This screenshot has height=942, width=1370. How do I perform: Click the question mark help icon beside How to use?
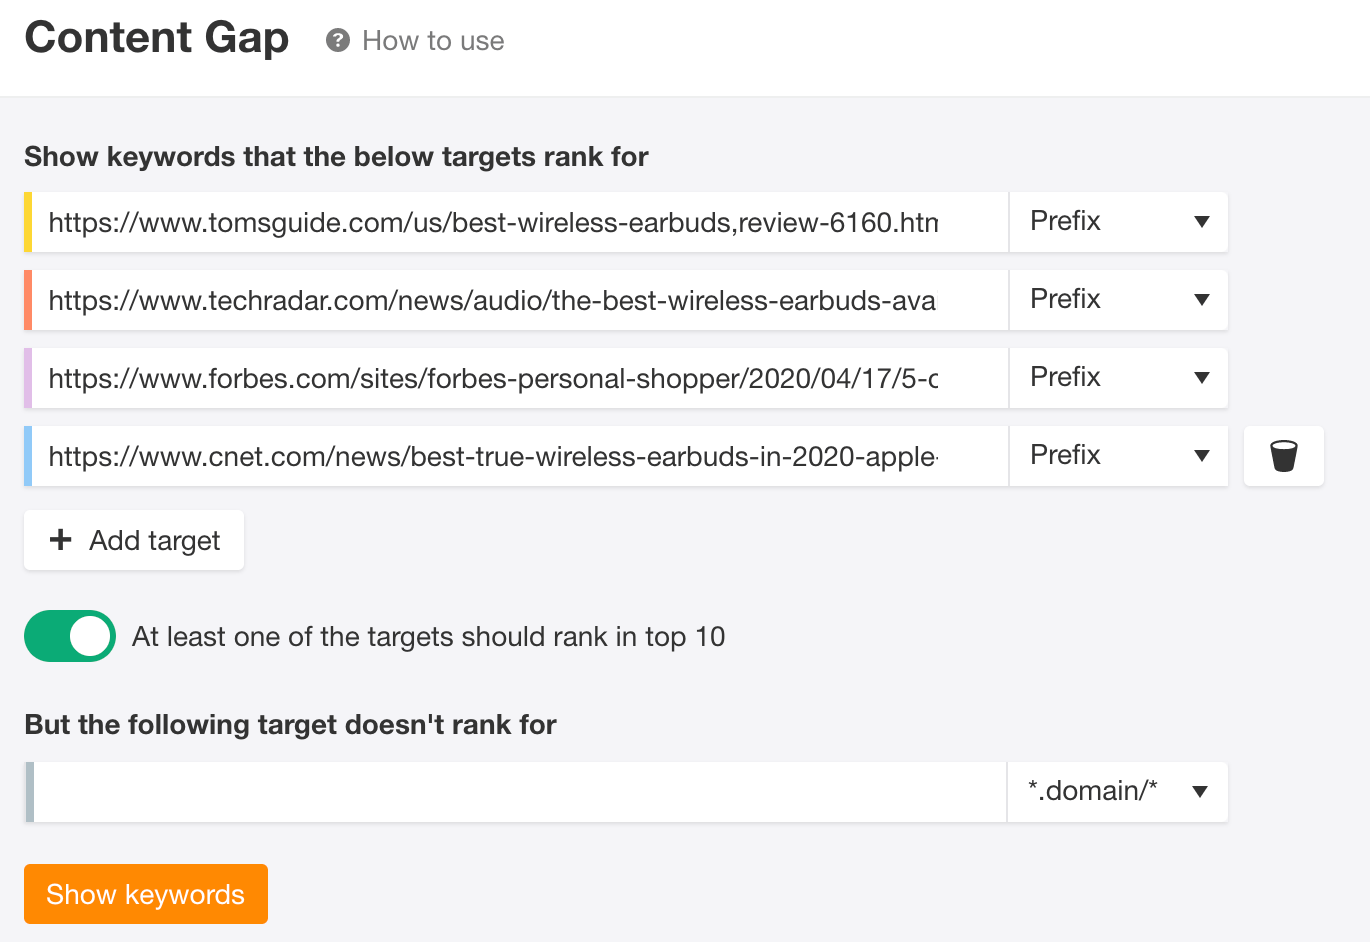click(x=338, y=41)
